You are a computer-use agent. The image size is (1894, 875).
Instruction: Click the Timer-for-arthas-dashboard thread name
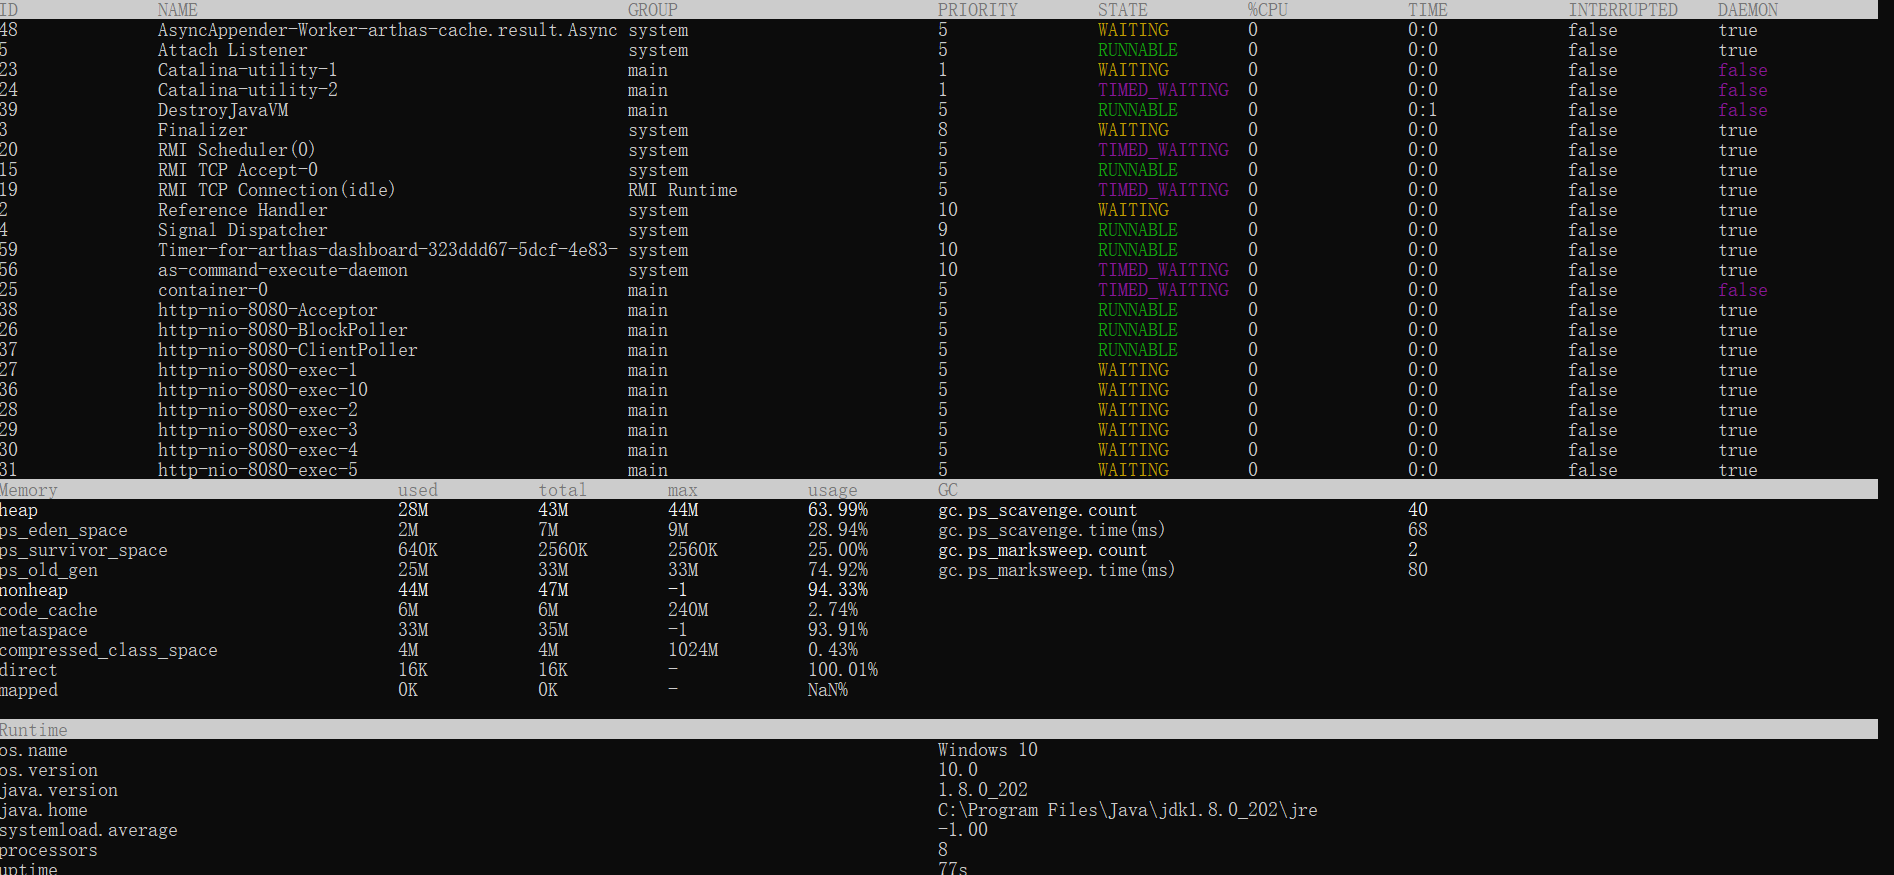pos(387,250)
